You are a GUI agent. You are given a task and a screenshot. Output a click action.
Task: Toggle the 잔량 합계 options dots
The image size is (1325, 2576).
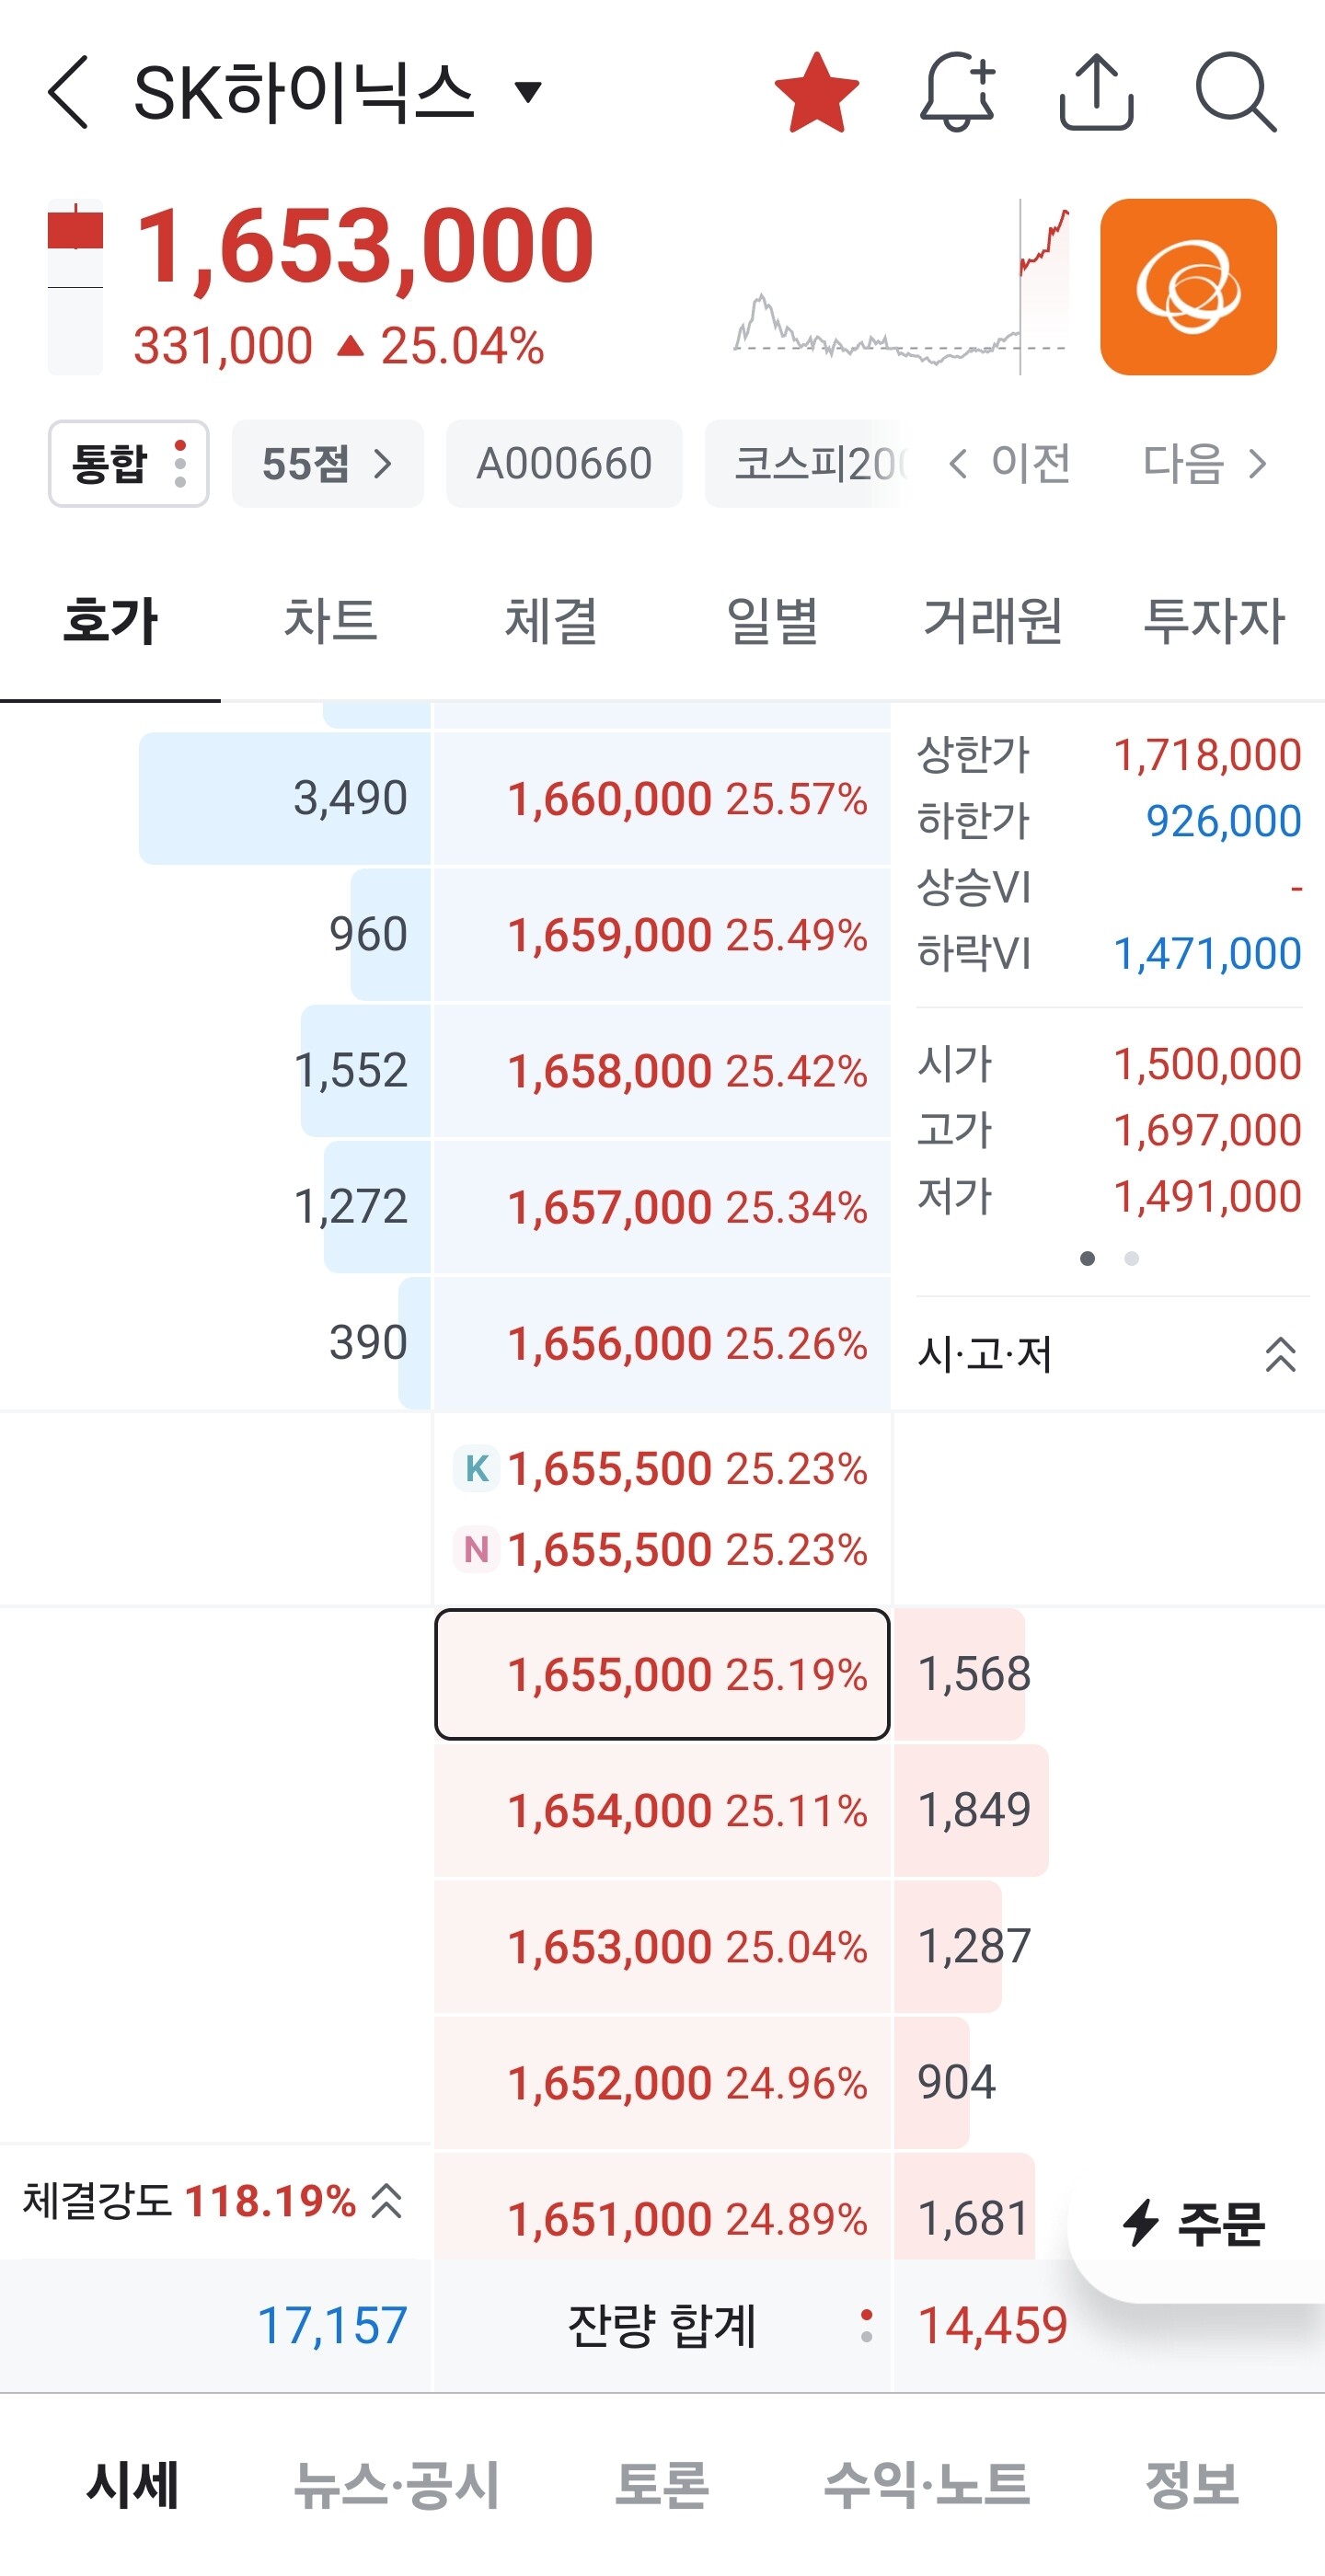[866, 2325]
